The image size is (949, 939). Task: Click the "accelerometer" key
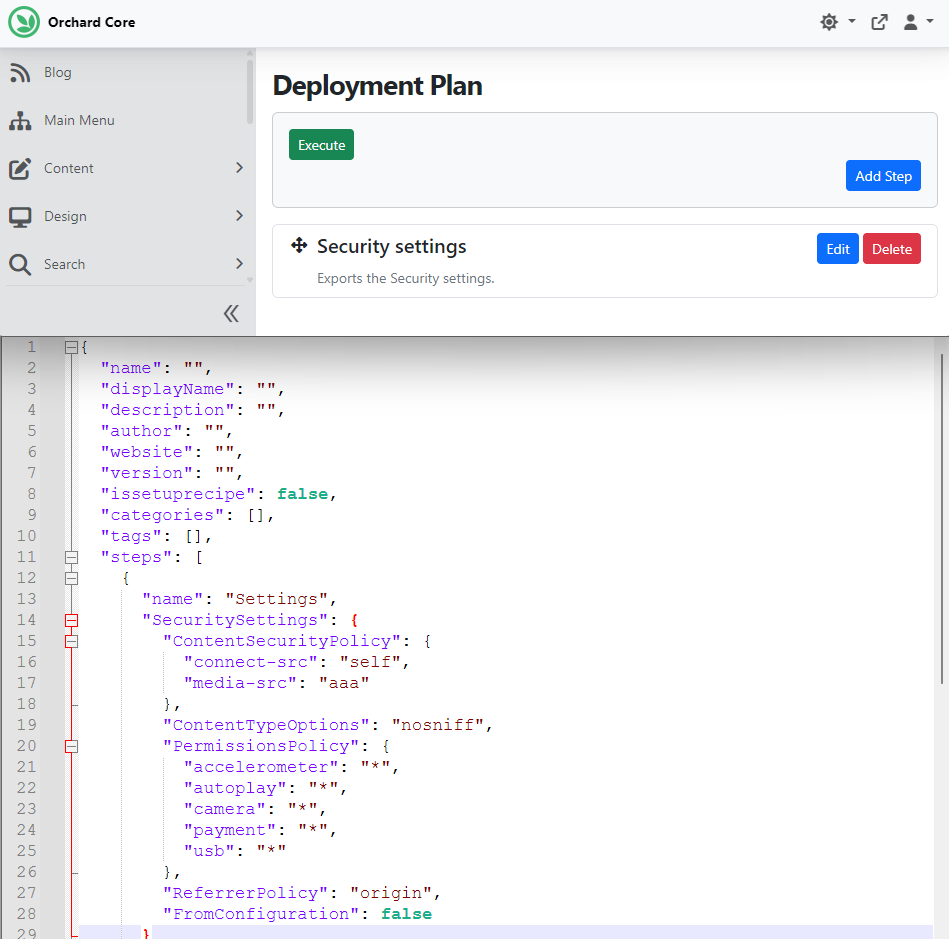(x=261, y=768)
